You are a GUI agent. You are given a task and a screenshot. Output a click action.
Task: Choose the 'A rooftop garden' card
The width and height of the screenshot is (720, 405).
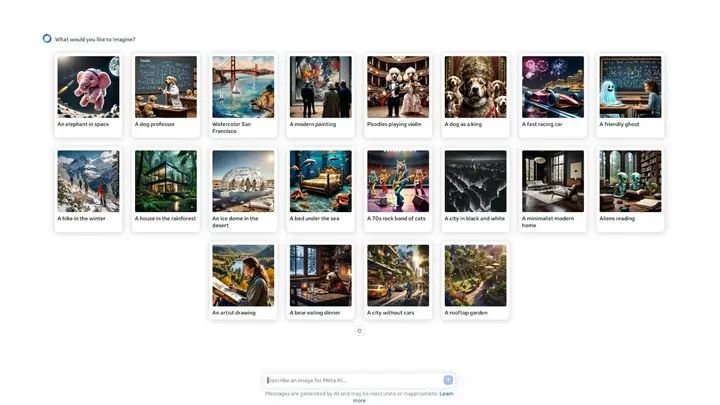pos(476,282)
